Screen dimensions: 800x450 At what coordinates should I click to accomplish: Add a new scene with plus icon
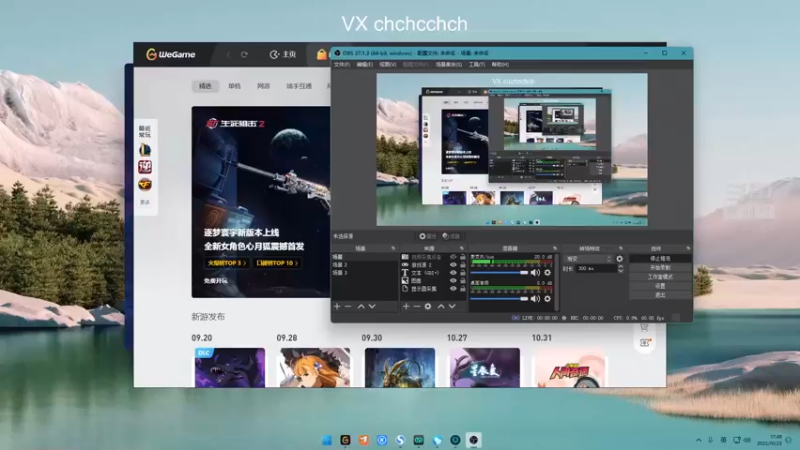pyautogui.click(x=337, y=307)
